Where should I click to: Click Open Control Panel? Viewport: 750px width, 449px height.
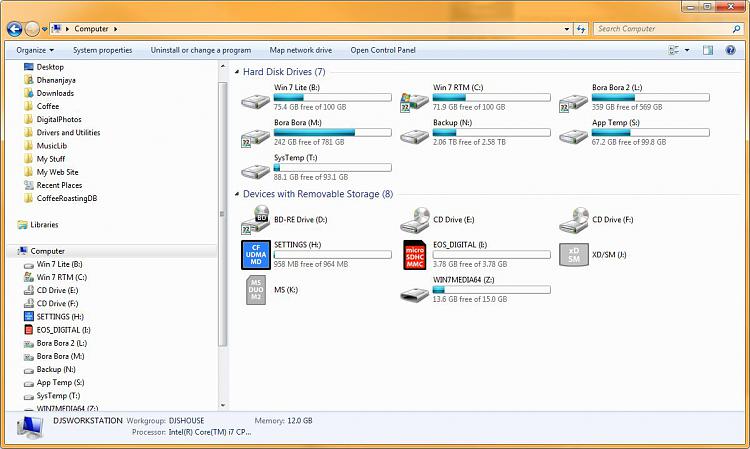click(x=383, y=50)
